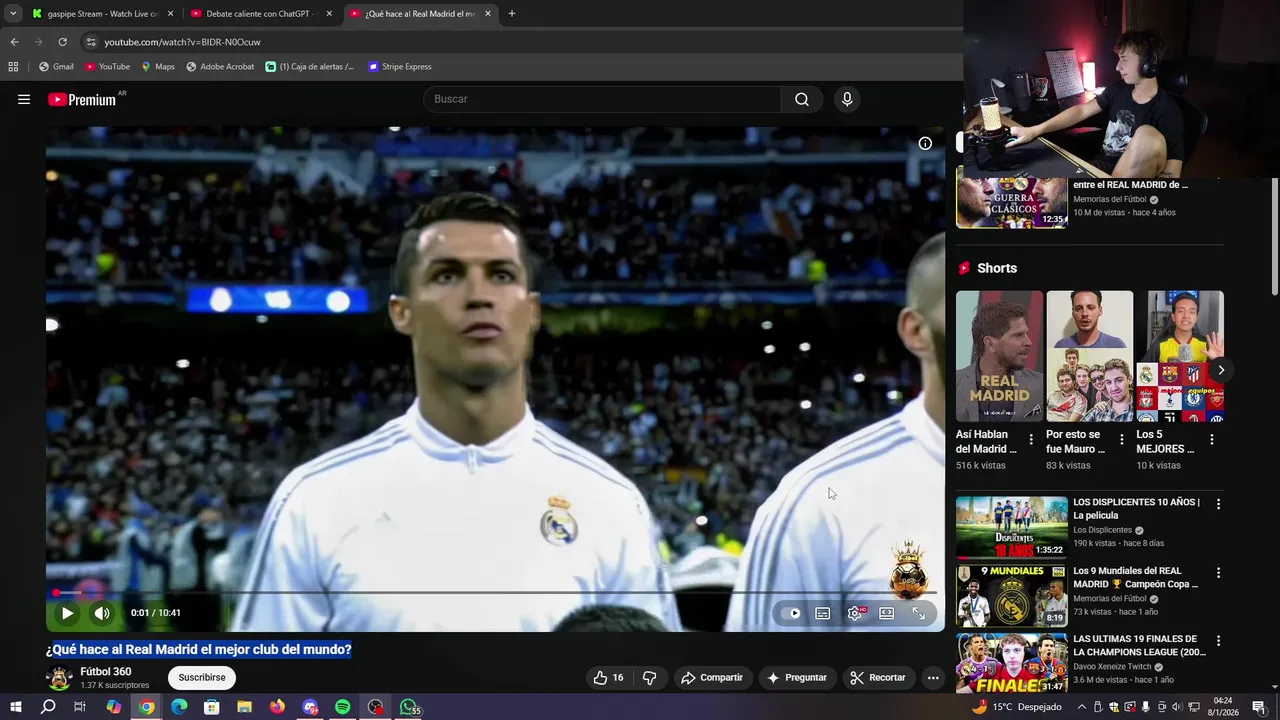
Task: Open File Explorer from the taskbar
Action: pos(244,707)
